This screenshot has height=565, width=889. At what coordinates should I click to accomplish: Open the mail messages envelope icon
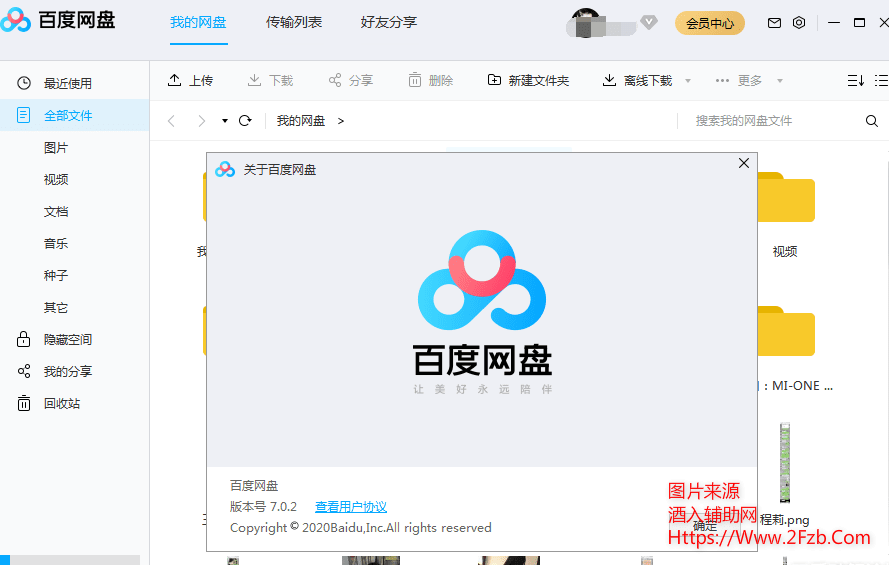(x=774, y=23)
